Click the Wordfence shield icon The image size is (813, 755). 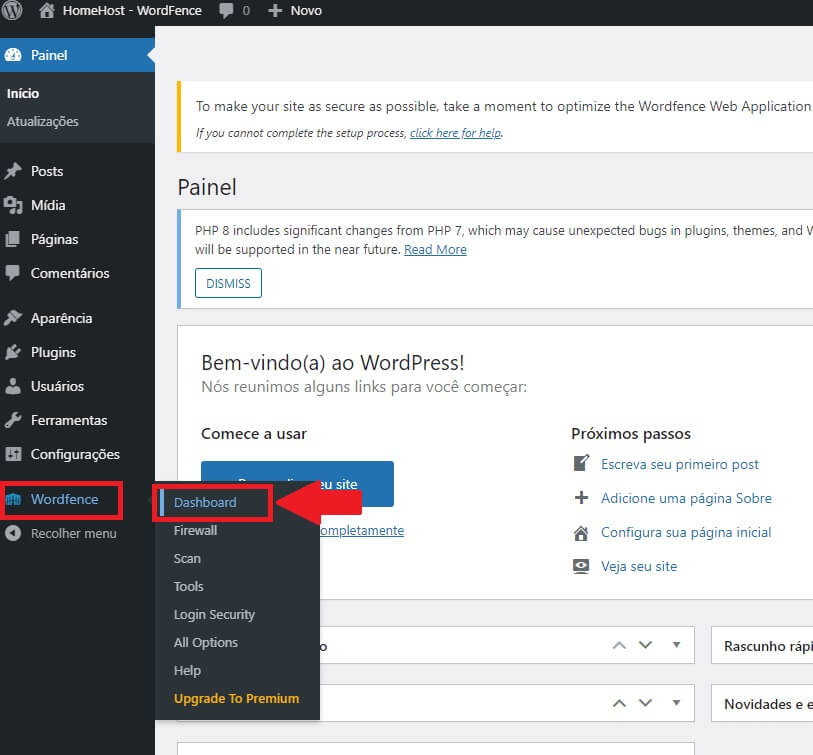[x=13, y=499]
